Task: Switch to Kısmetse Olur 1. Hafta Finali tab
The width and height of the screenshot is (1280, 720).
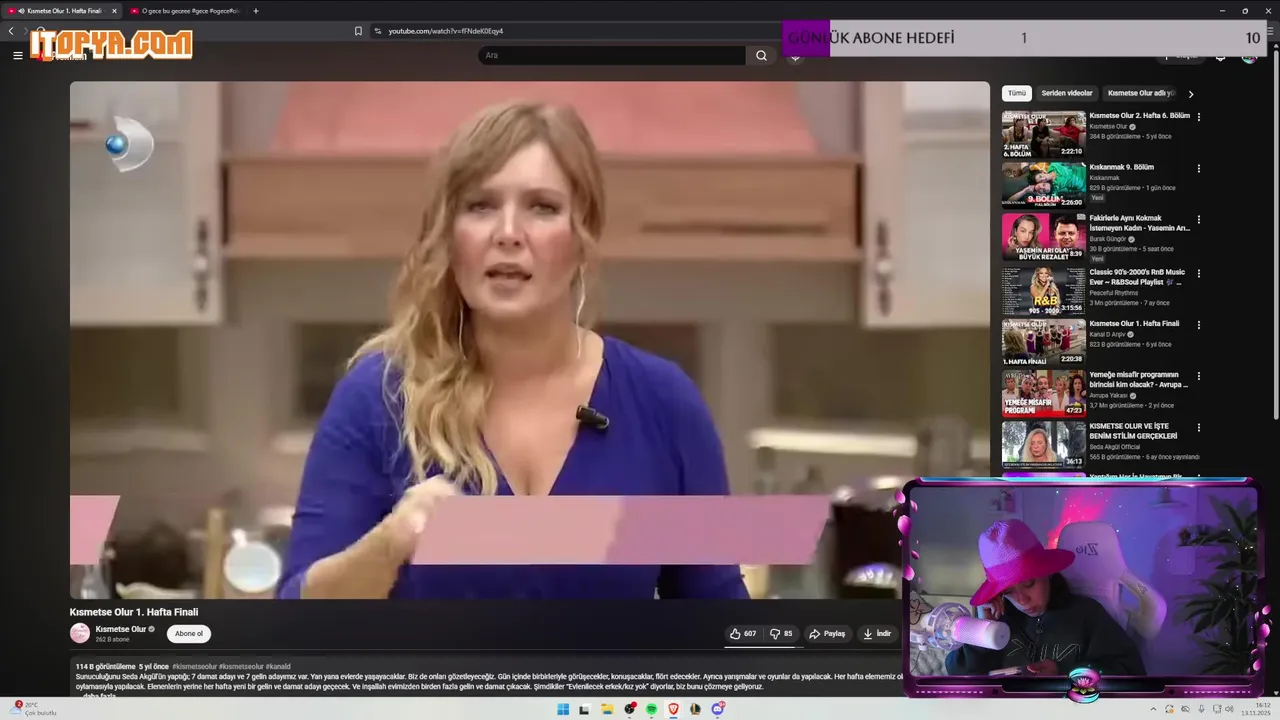Action: pyautogui.click(x=62, y=11)
